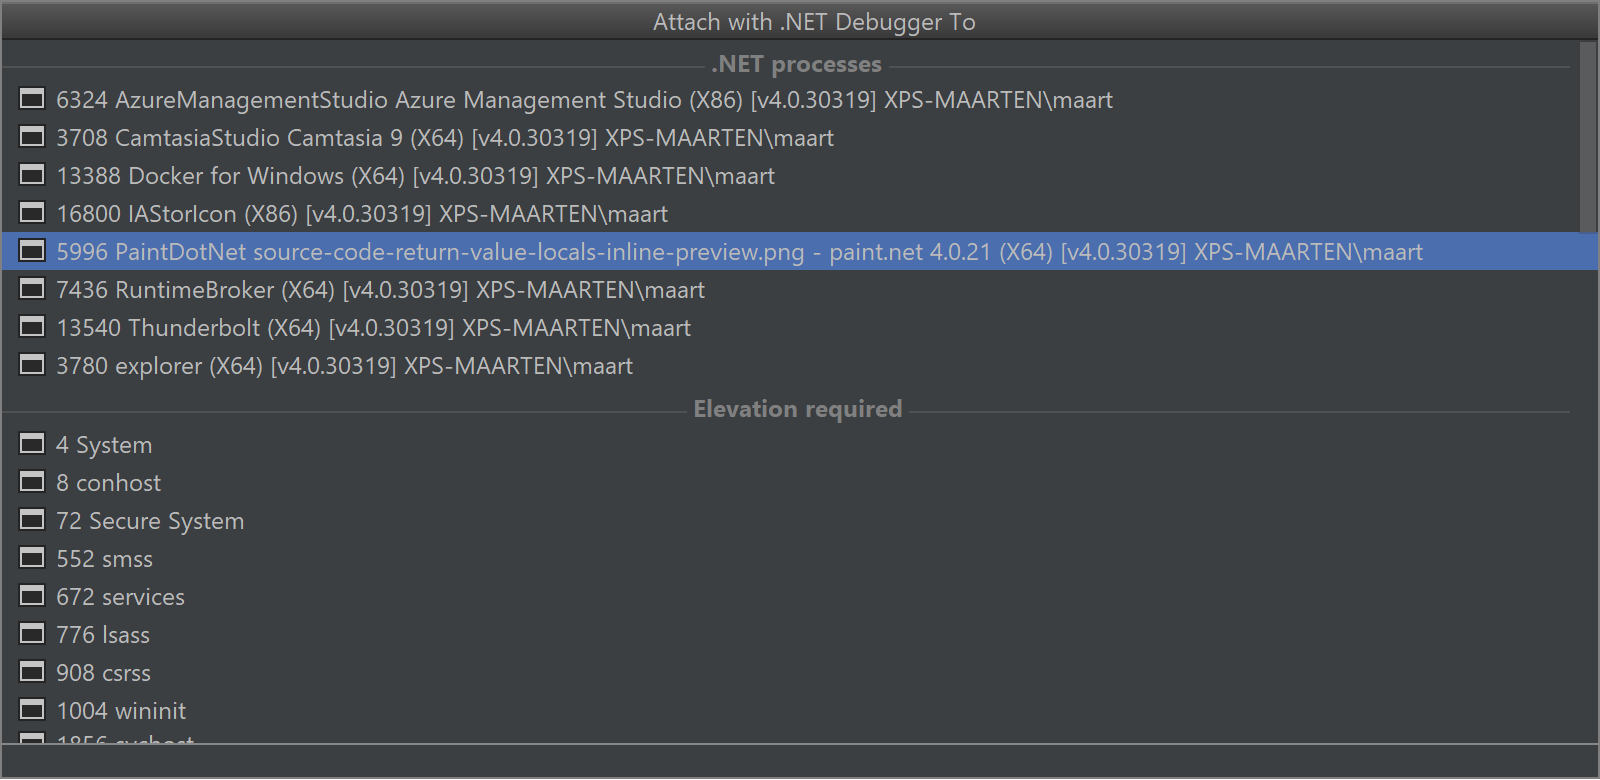Click the window icon beside 72 Secure System

(x=32, y=520)
